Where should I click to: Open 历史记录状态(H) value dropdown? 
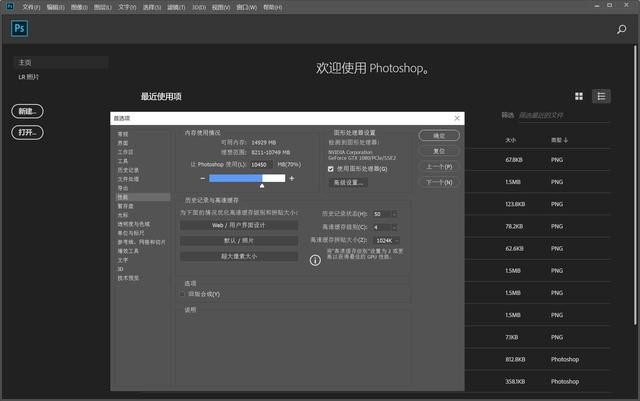394,214
